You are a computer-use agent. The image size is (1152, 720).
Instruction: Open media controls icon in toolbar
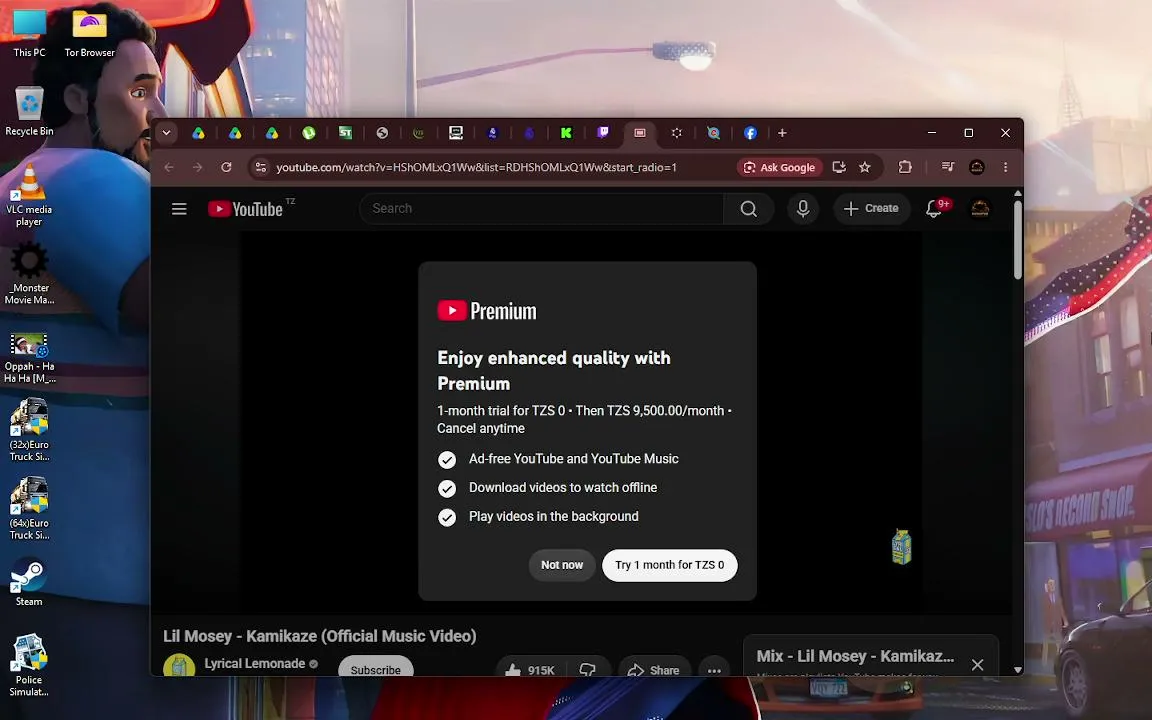click(948, 168)
